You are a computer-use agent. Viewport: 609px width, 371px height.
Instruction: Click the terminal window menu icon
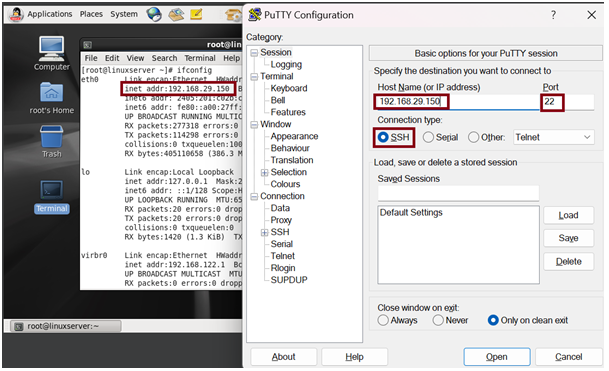point(88,45)
